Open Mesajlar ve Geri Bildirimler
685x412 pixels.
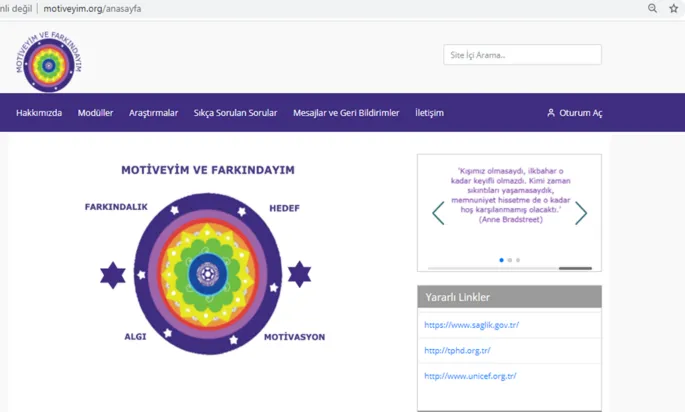346,113
